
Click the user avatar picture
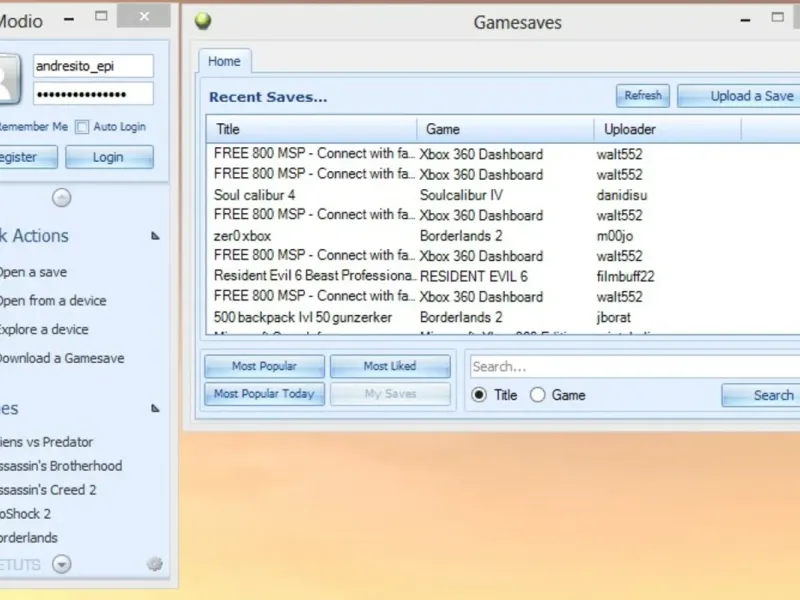pos(9,80)
